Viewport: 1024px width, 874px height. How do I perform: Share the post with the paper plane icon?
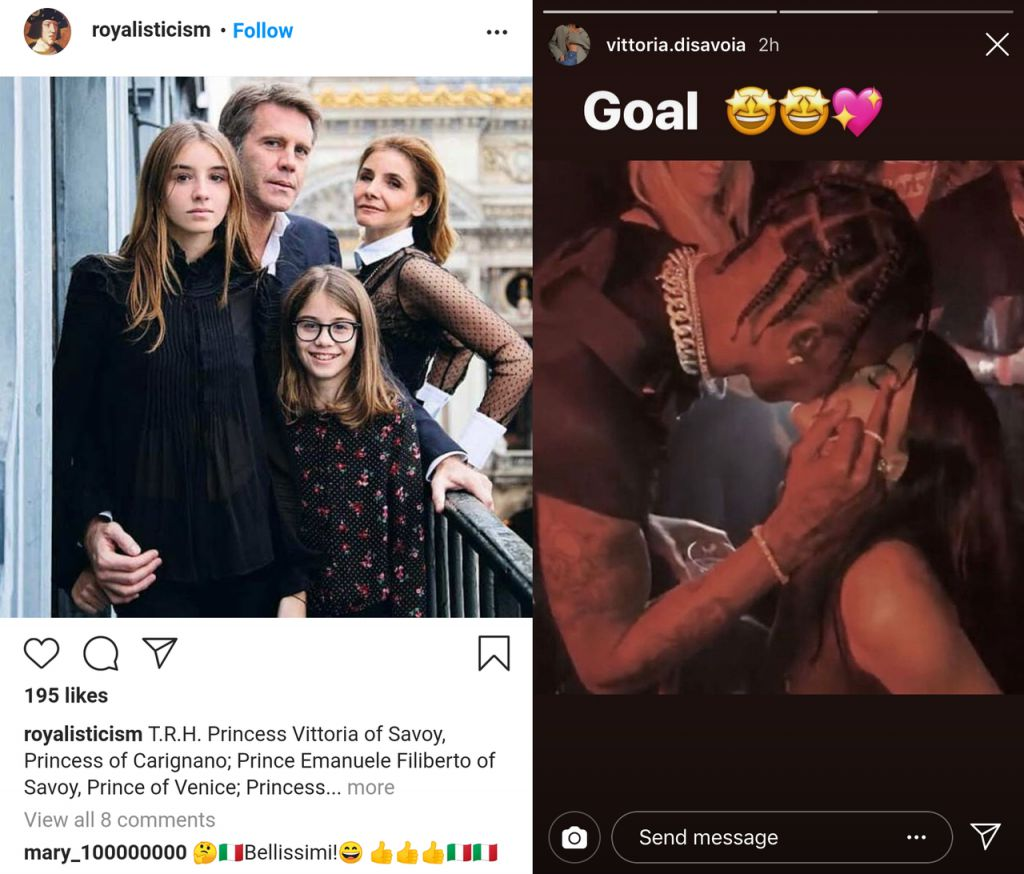[x=159, y=652]
